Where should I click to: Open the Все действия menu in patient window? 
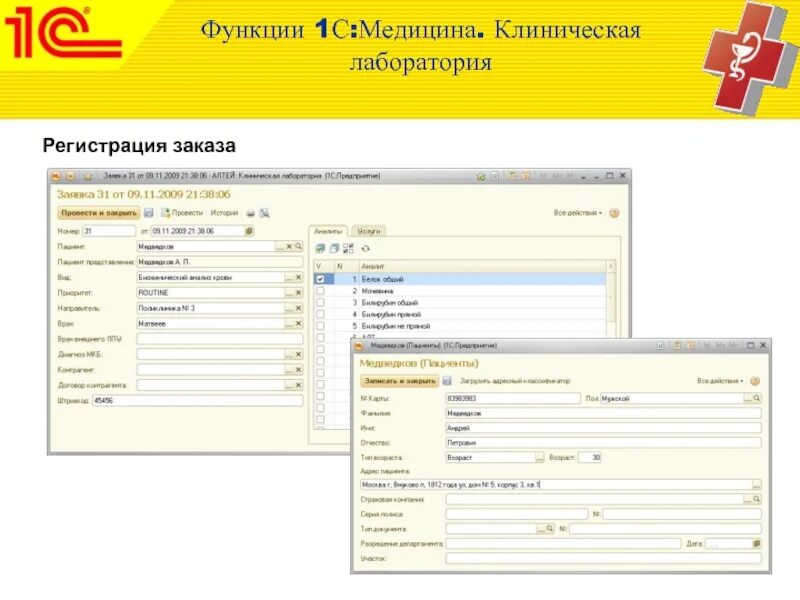720,381
